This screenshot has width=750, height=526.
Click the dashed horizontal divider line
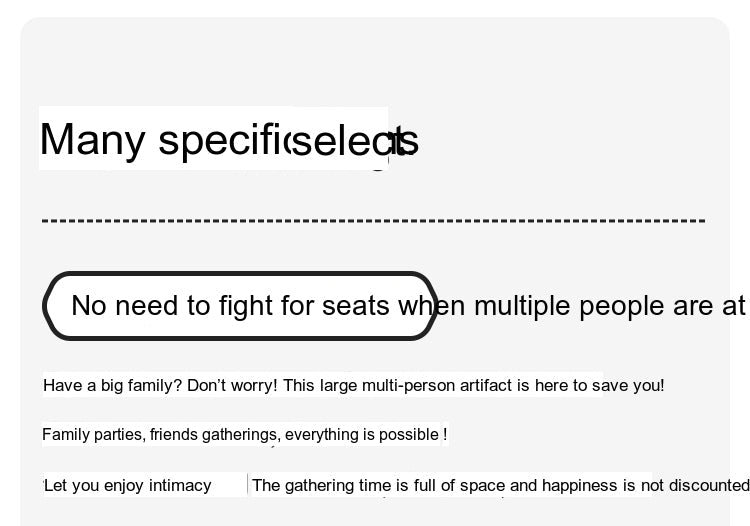tap(373, 220)
